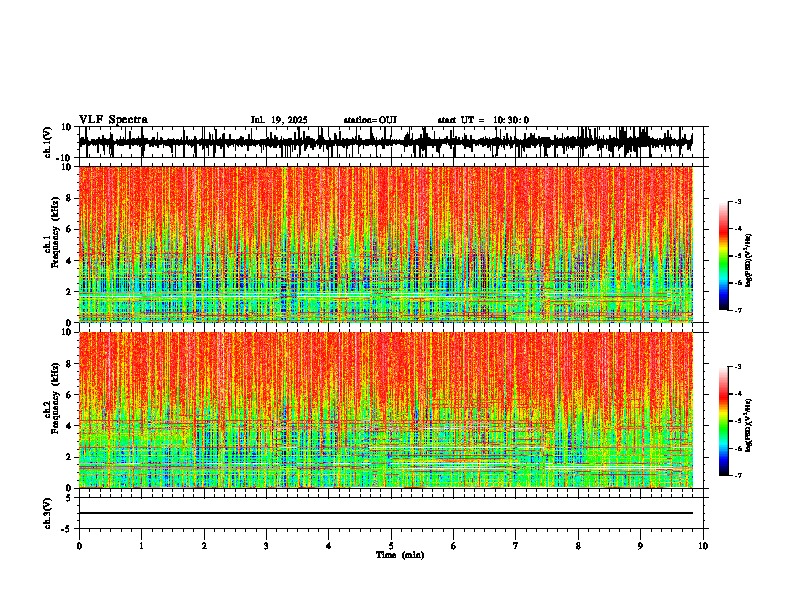The width and height of the screenshot is (792, 612).
Task: Click the ch.1 spectrogram color scale bar
Action: [x=723, y=256]
